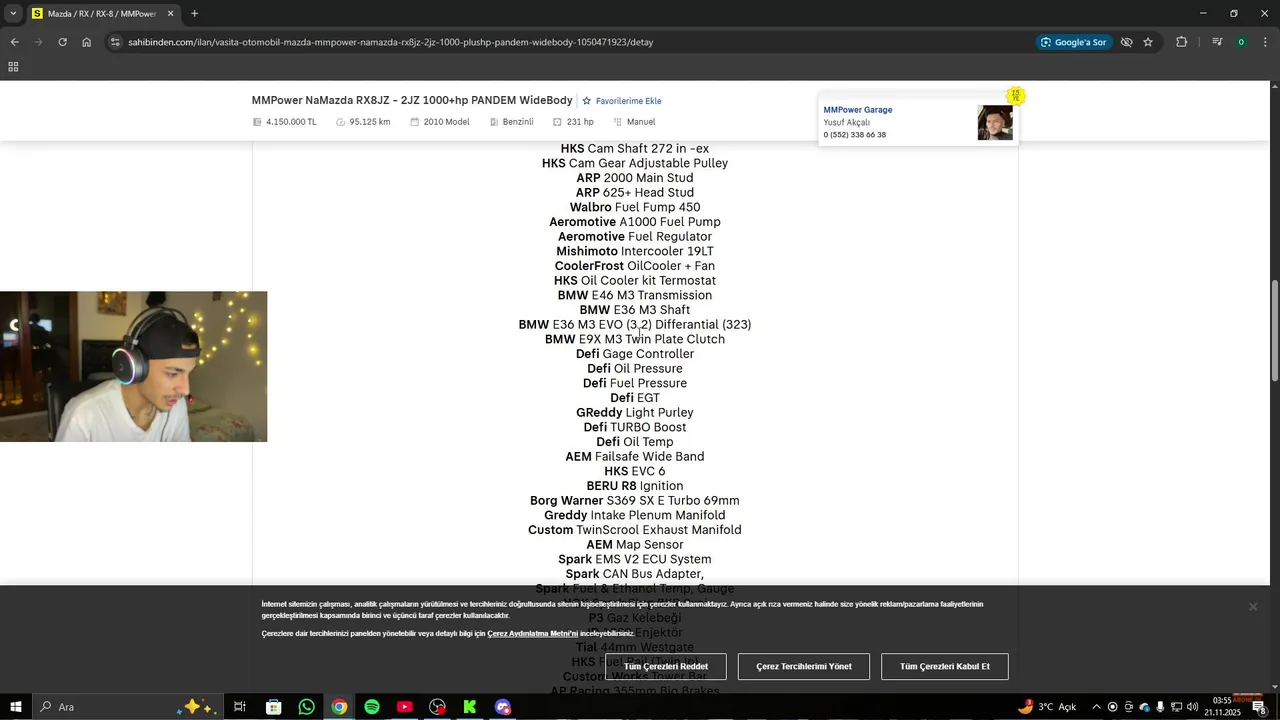Click Favorilerime Ekle link

coord(622,101)
